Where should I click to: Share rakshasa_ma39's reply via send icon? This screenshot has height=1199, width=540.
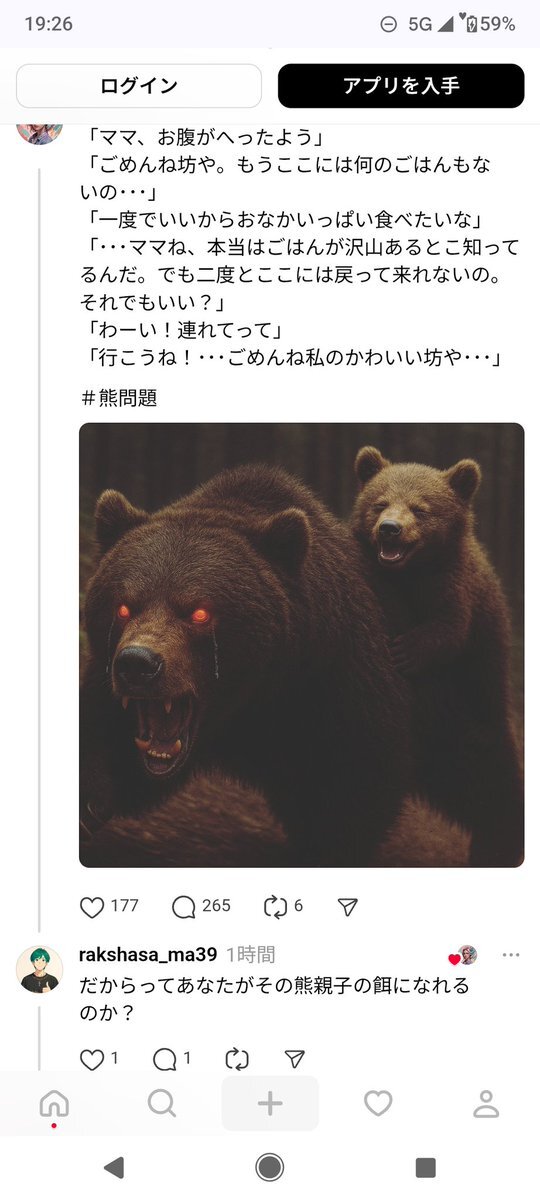pos(294,1059)
